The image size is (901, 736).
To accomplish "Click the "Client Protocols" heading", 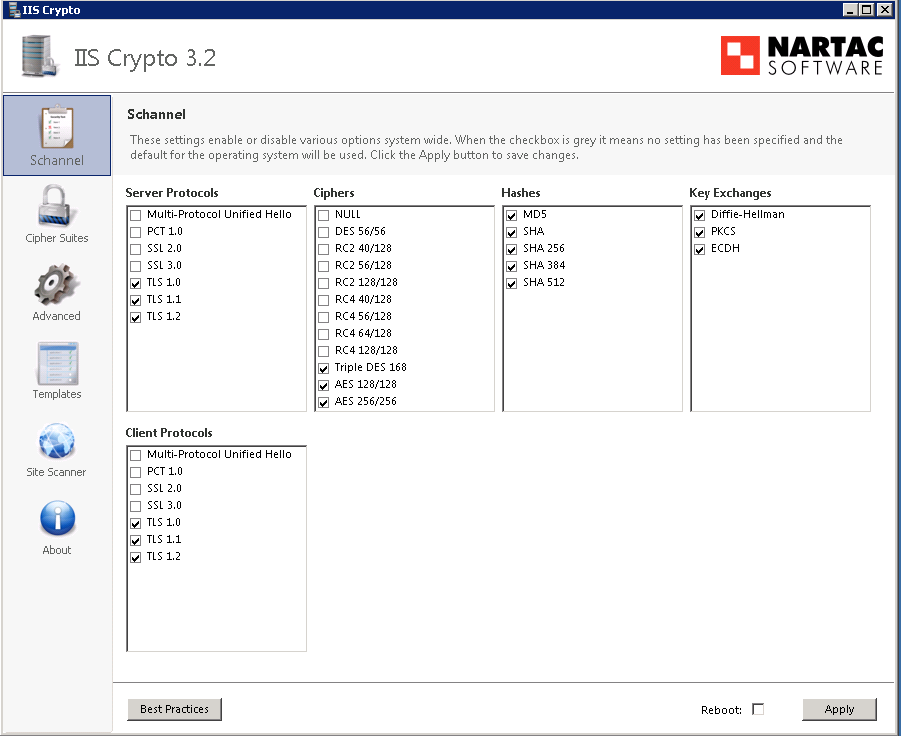I will point(169,433).
